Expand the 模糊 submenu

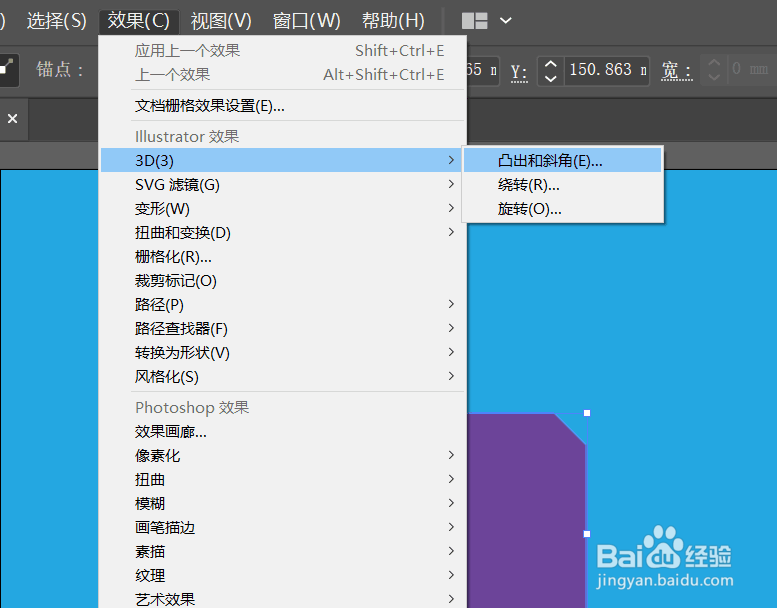tap(283, 504)
